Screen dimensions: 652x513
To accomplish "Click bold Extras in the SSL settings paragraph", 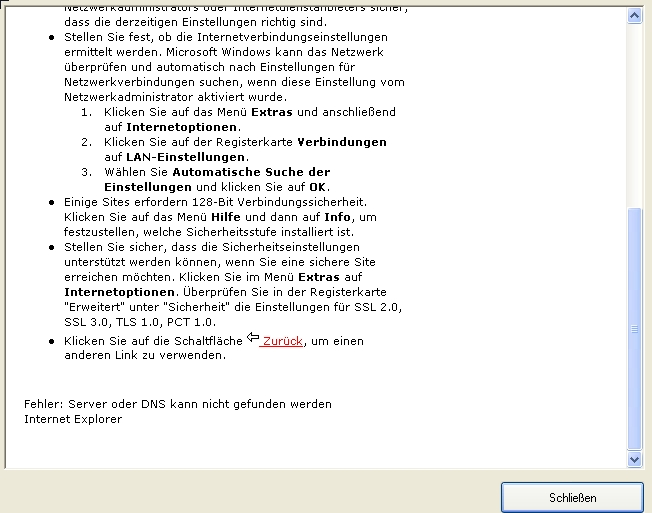I will 330,276.
